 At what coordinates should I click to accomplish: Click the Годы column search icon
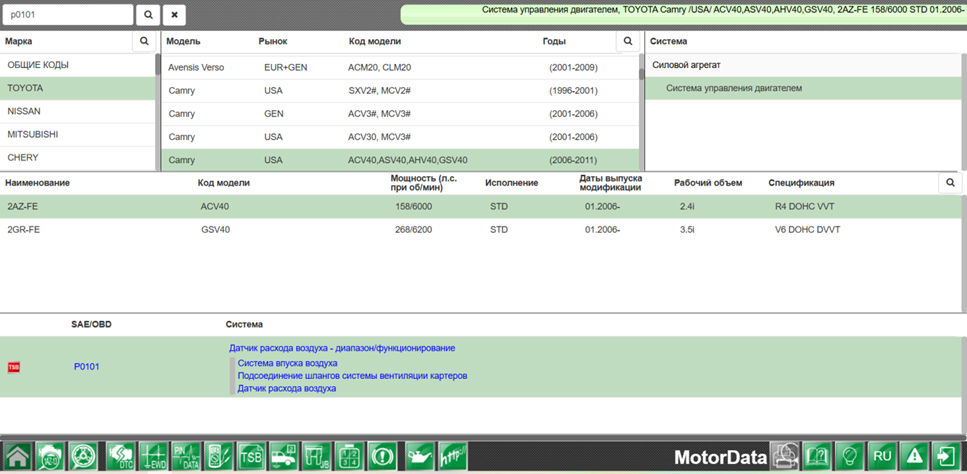628,41
